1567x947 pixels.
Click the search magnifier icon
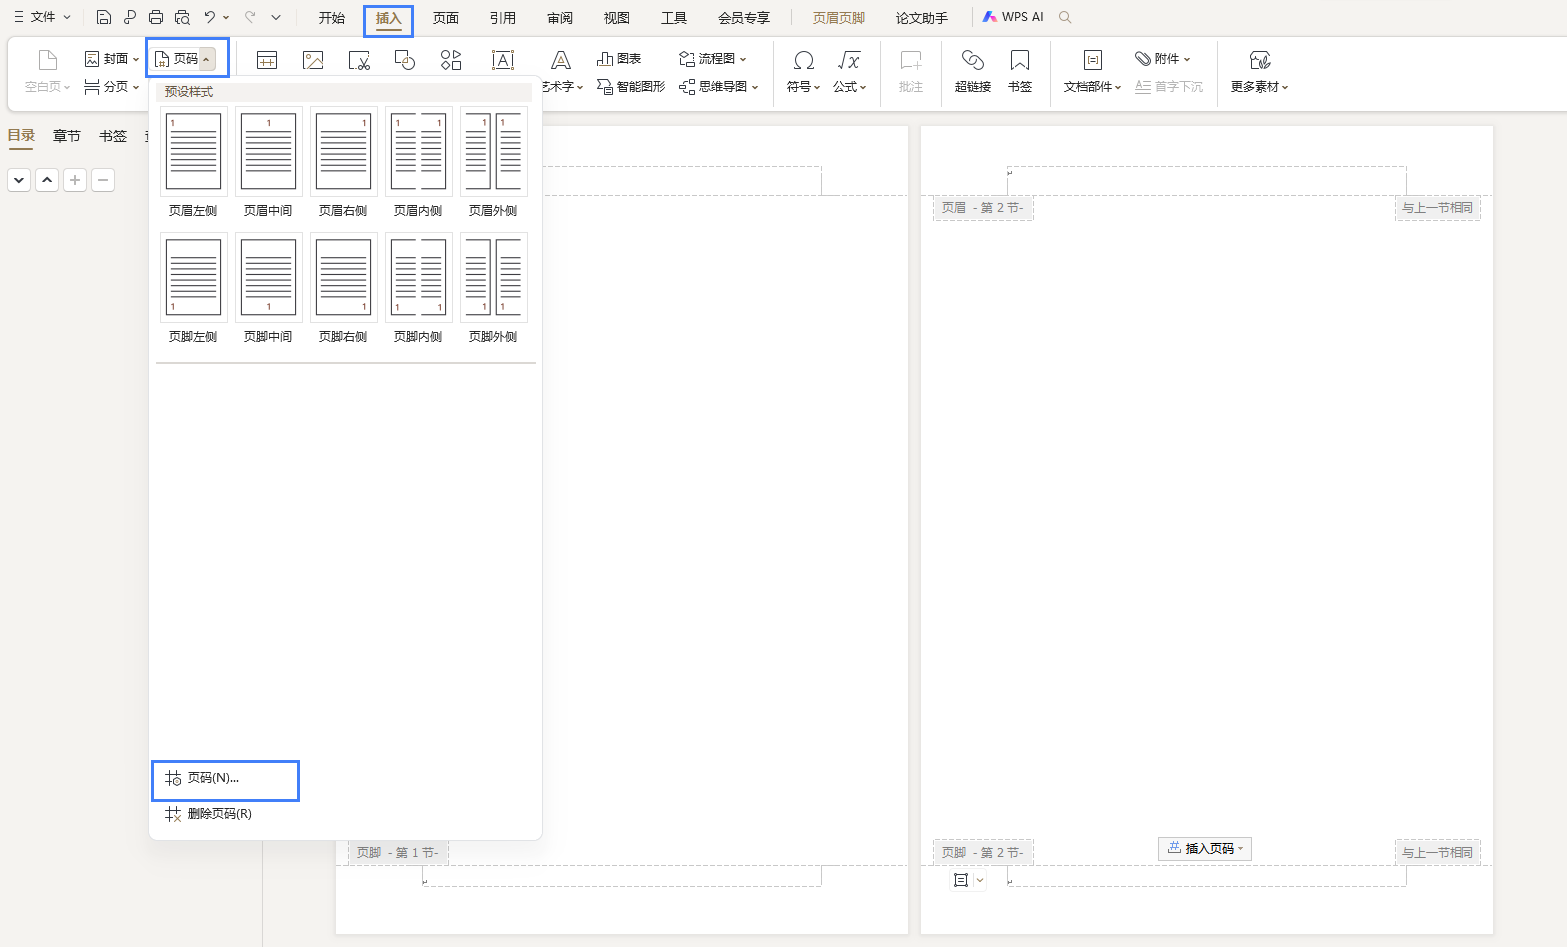1066,17
